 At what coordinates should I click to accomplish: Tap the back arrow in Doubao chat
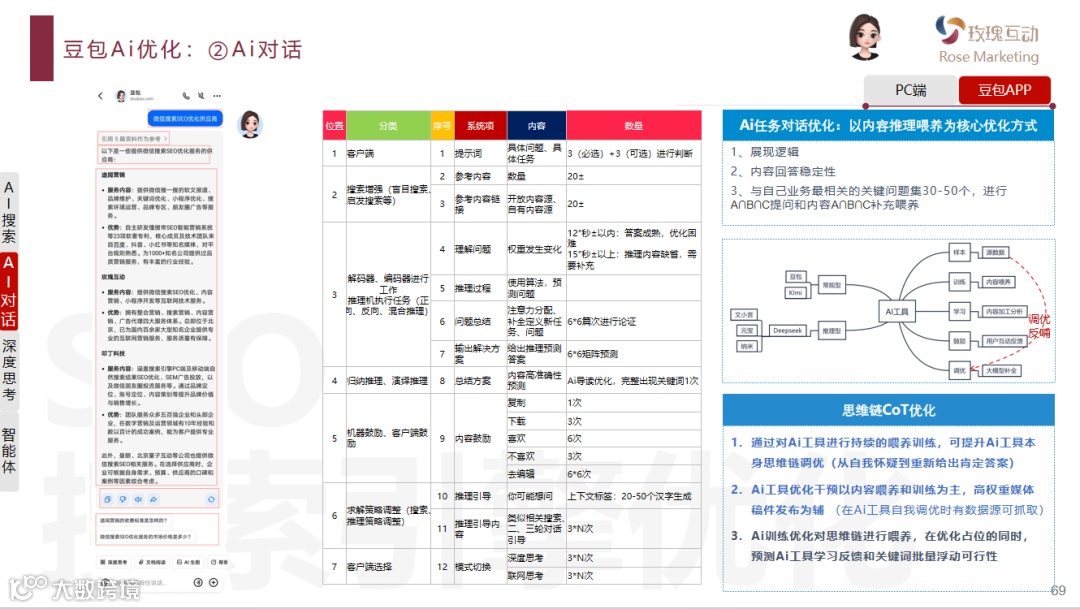101,96
